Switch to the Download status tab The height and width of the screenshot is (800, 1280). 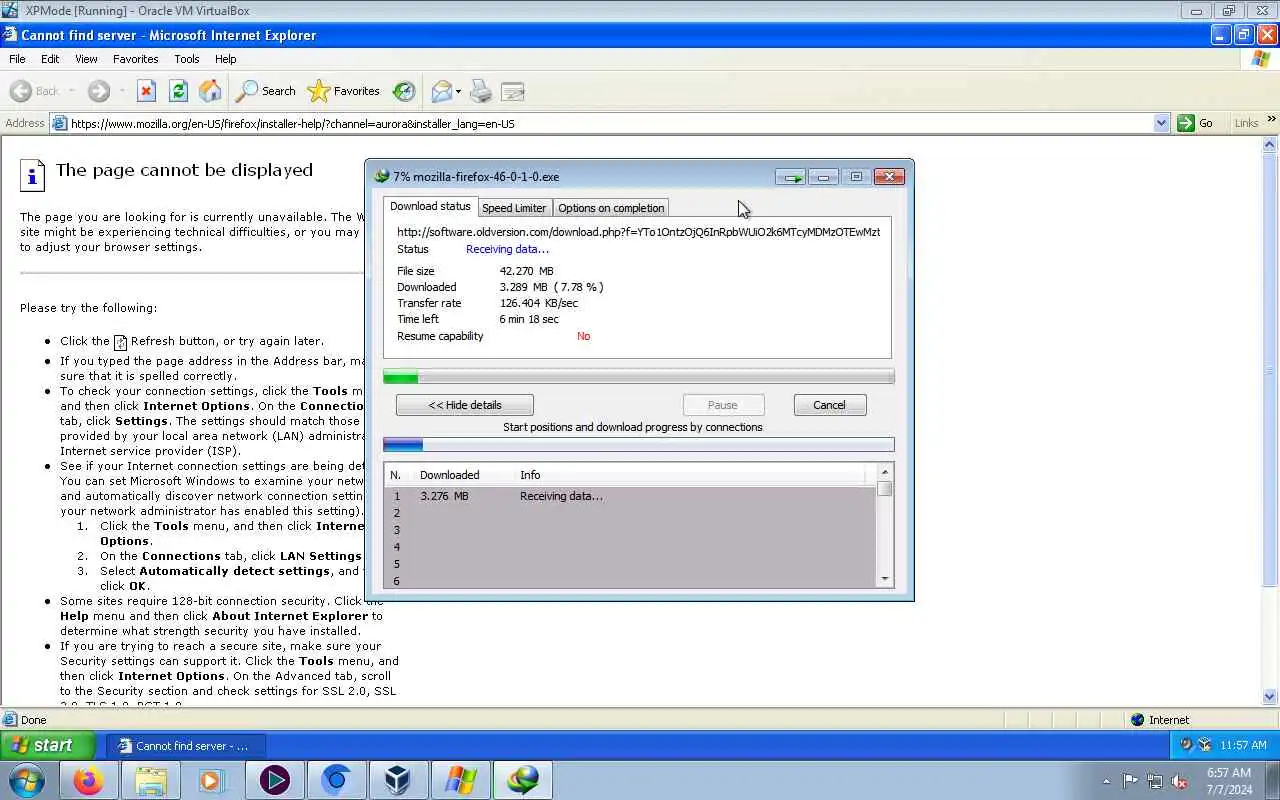(430, 206)
